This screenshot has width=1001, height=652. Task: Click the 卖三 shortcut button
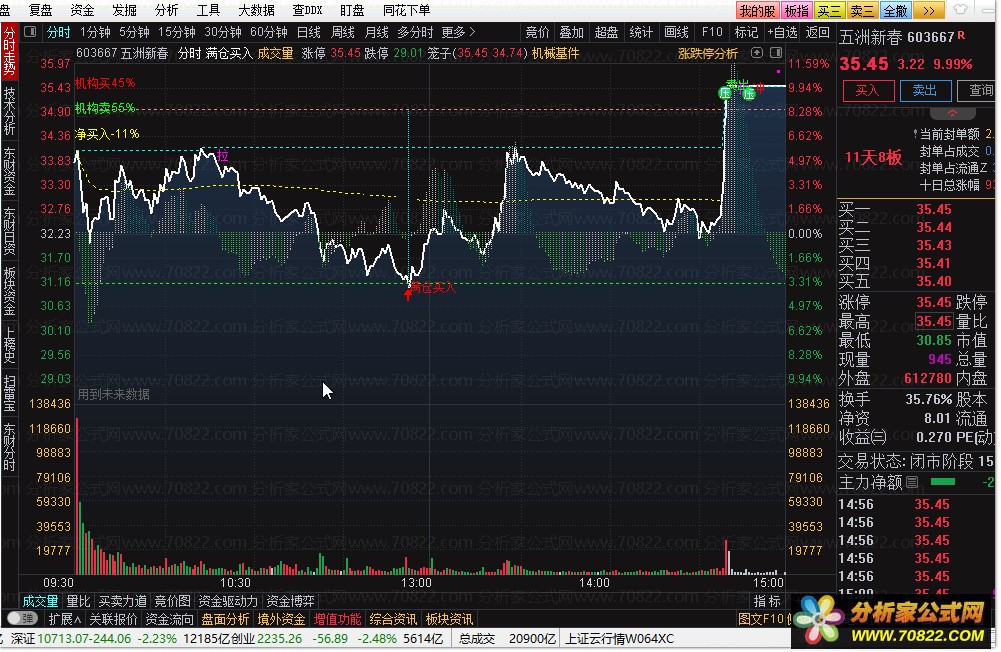(862, 11)
